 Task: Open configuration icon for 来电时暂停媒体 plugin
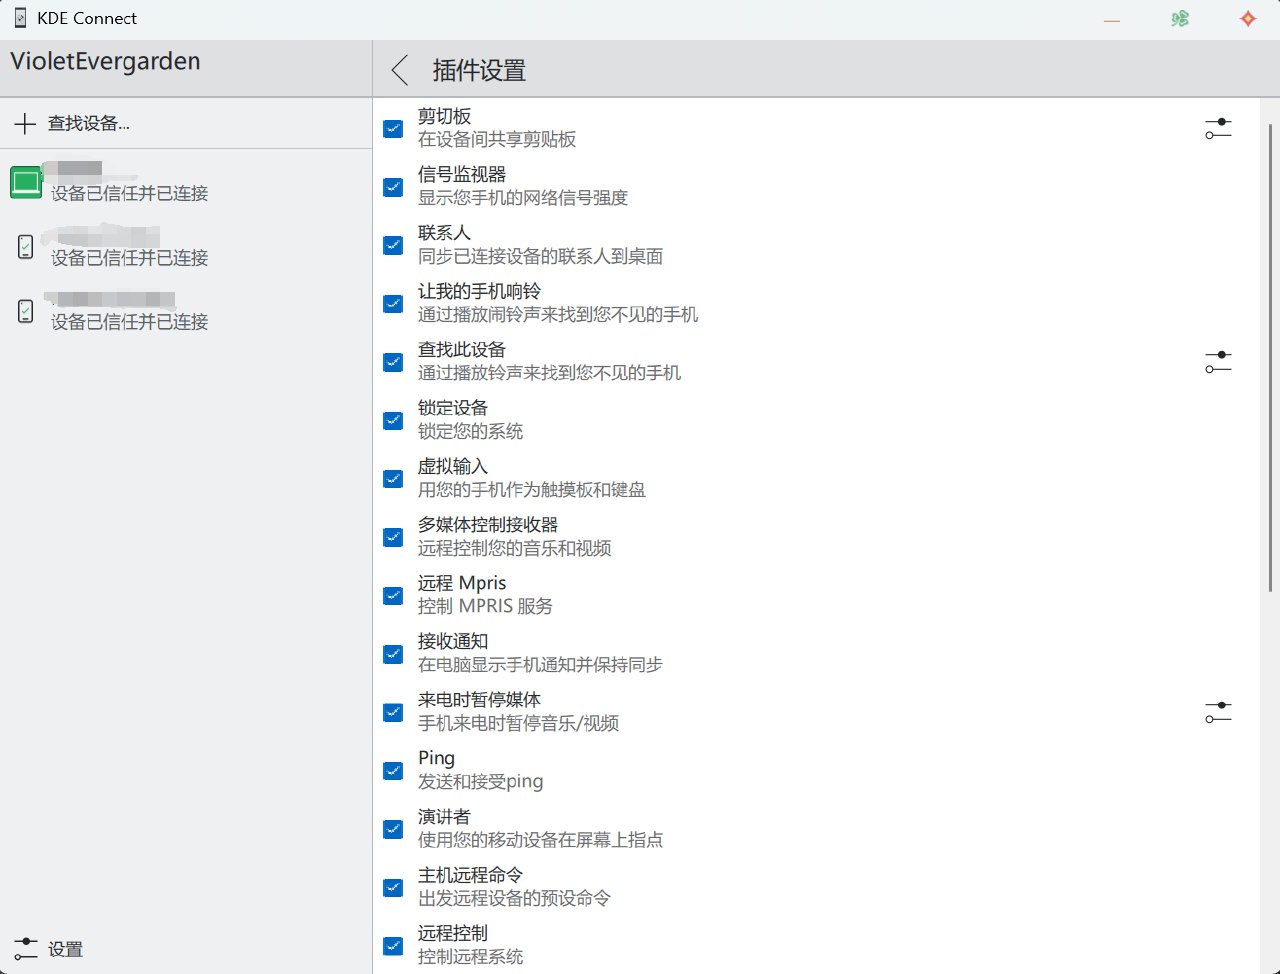coord(1217,712)
